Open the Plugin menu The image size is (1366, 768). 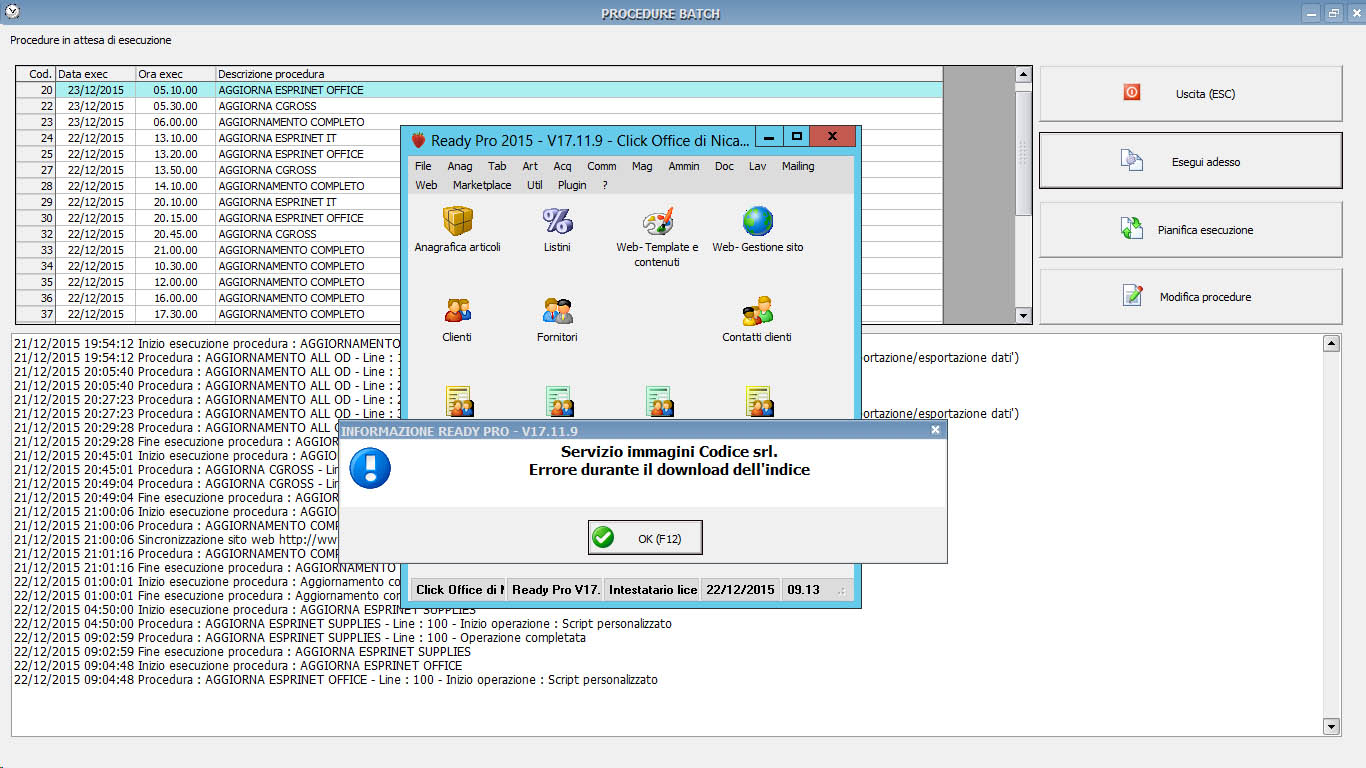click(x=572, y=185)
